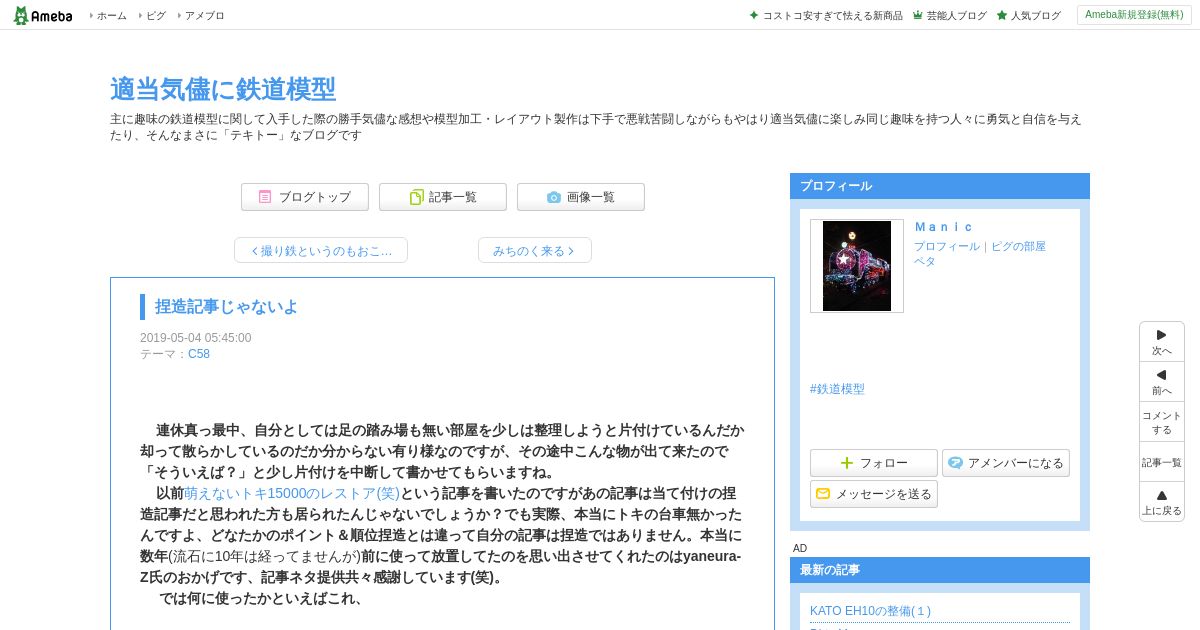The width and height of the screenshot is (1200, 630).
Task: Click 上に戻る in floating side panel
Action: pyautogui.click(x=1162, y=502)
